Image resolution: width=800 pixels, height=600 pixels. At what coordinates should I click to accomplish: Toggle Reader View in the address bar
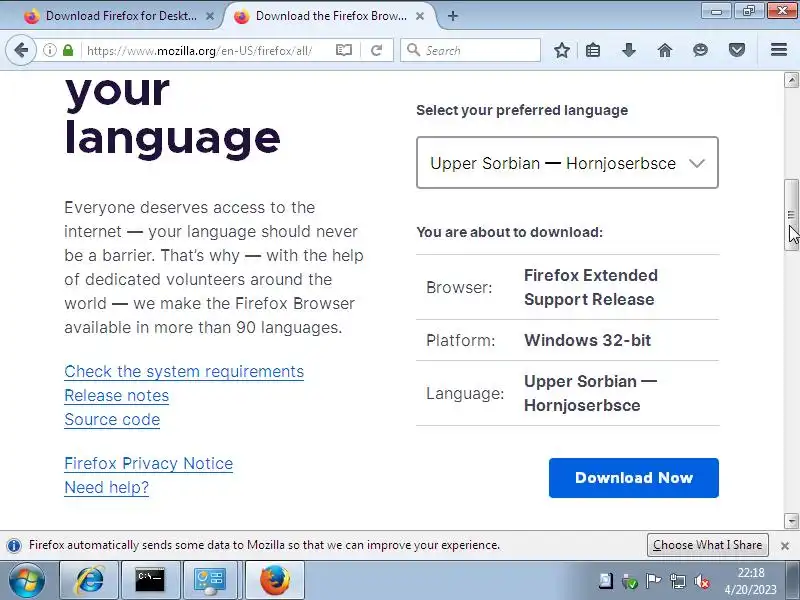tap(344, 50)
